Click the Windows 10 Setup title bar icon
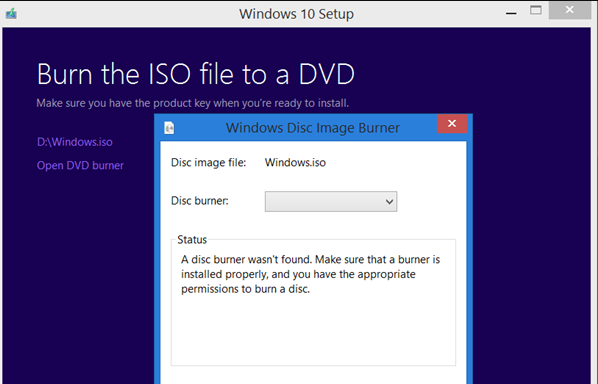This screenshot has height=384, width=598. (11, 14)
